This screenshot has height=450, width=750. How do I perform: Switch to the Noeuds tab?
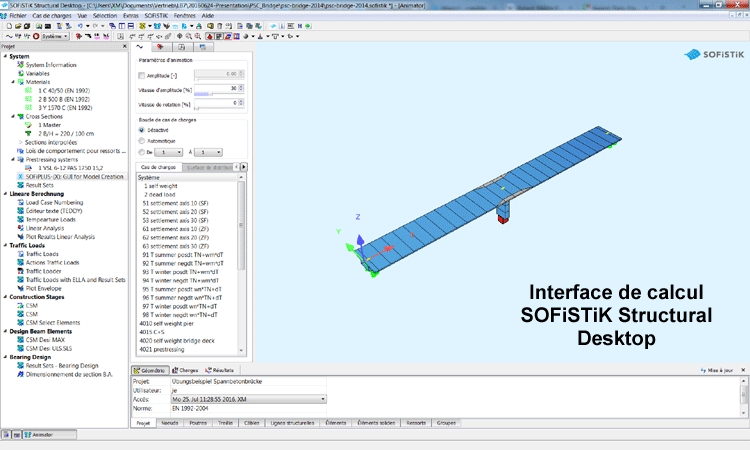coord(170,423)
